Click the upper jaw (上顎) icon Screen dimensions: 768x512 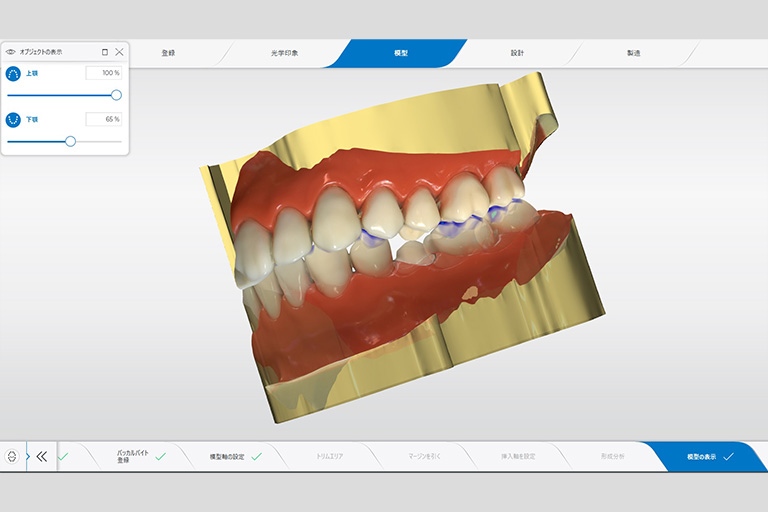(14, 74)
